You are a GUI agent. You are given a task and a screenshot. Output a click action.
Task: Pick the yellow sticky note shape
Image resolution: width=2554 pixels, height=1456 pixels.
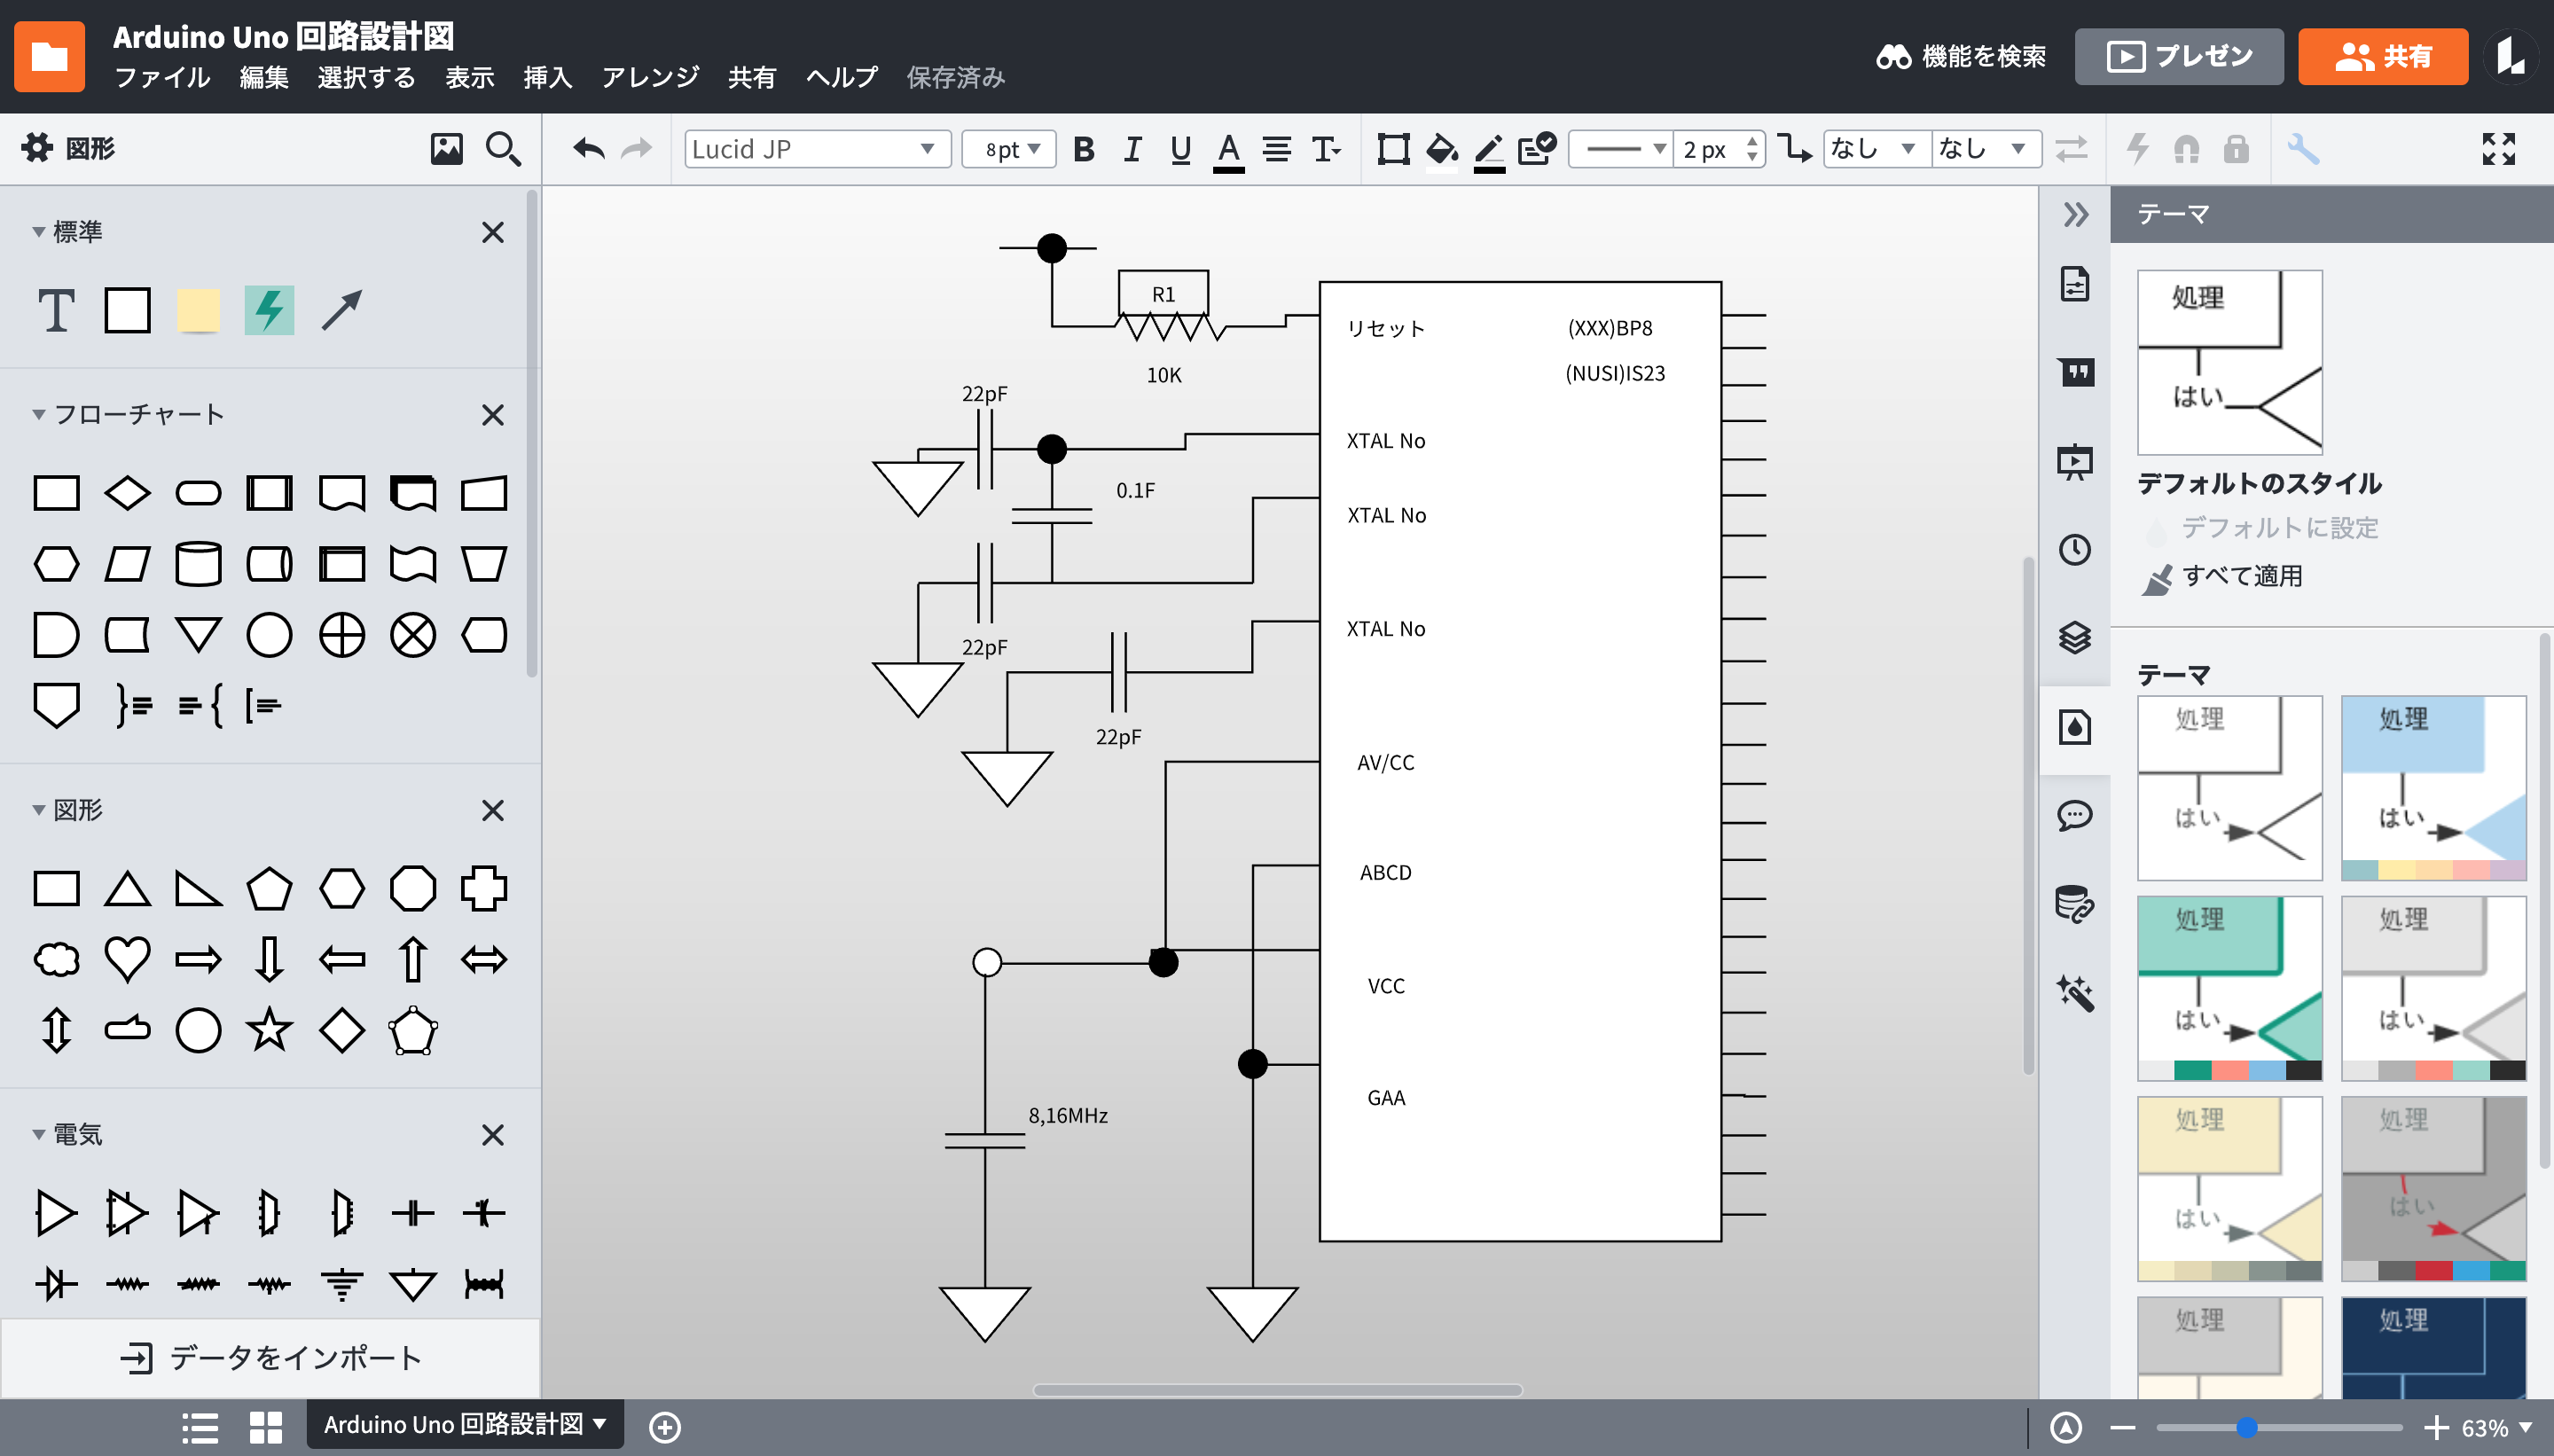[198, 310]
